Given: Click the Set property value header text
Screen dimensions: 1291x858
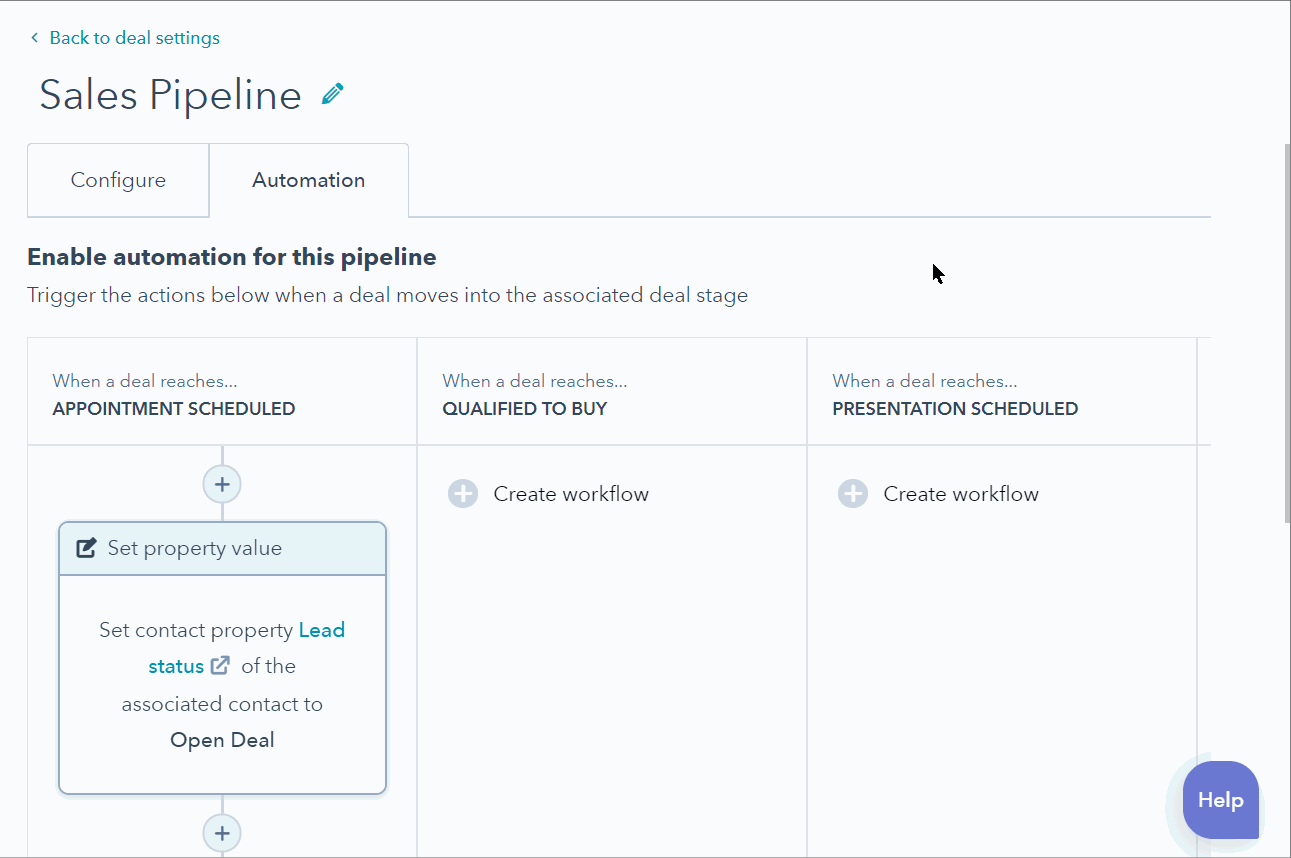Looking at the screenshot, I should click(x=195, y=548).
